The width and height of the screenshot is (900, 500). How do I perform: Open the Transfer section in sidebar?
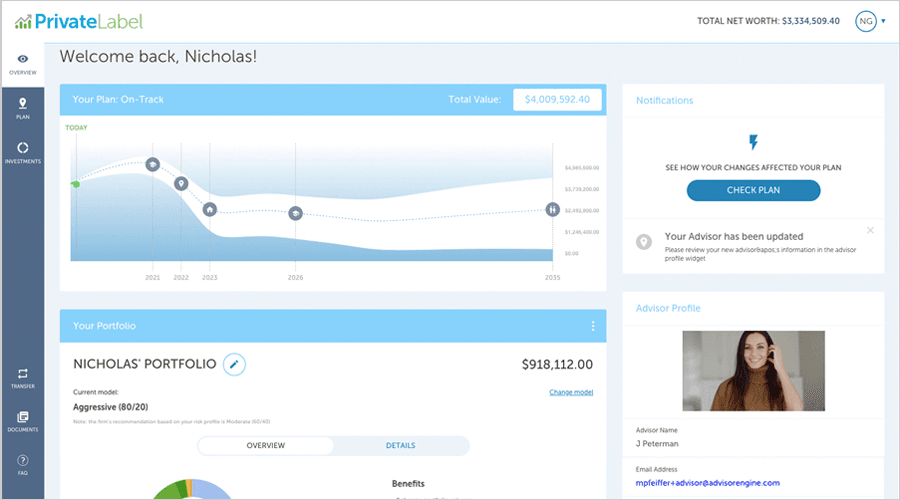[x=22, y=377]
